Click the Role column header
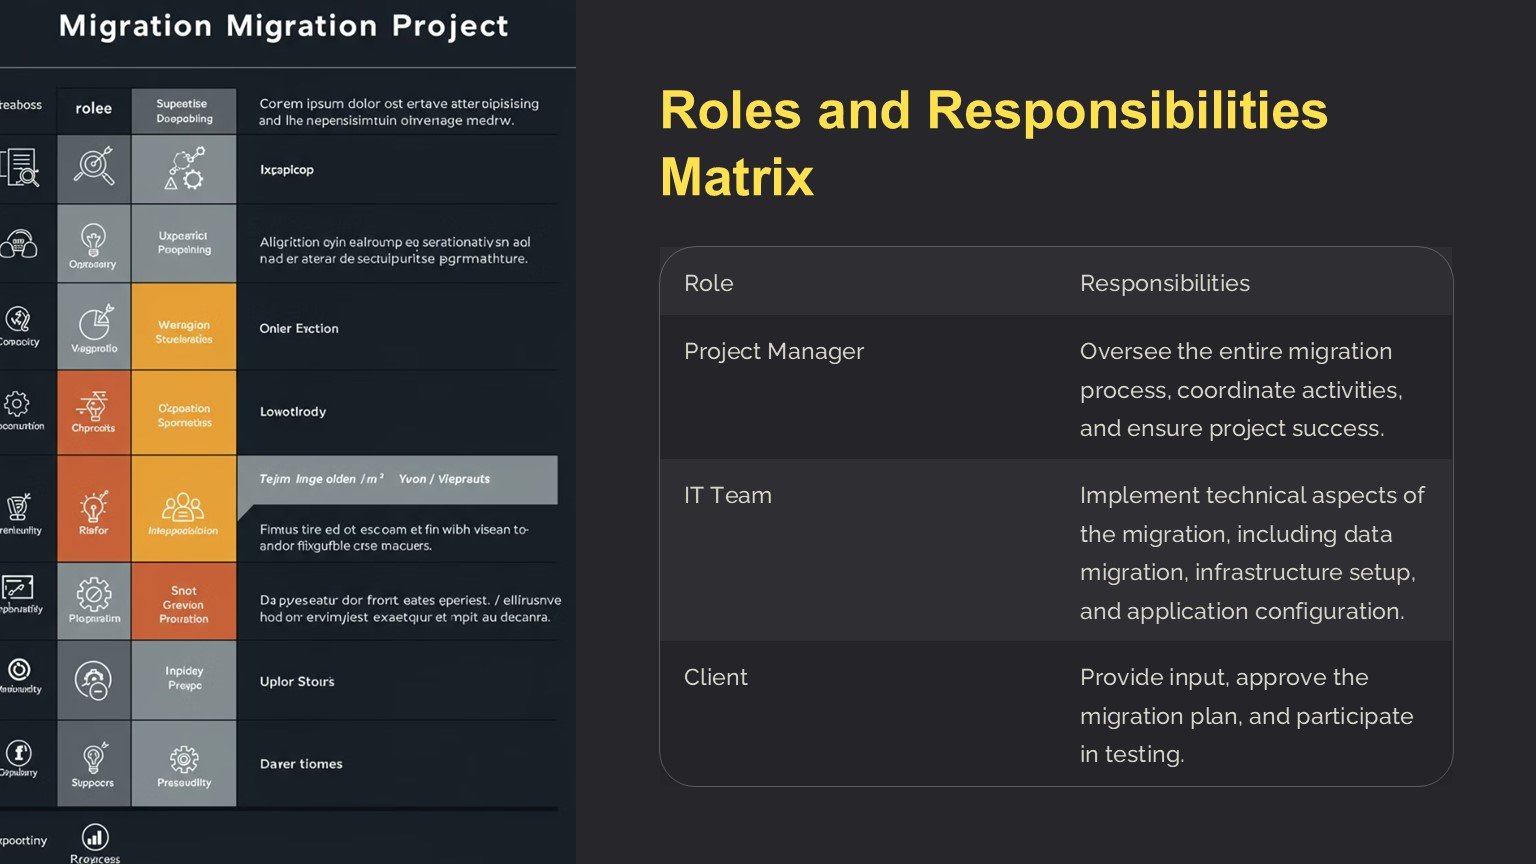This screenshot has height=864, width=1536. [709, 283]
